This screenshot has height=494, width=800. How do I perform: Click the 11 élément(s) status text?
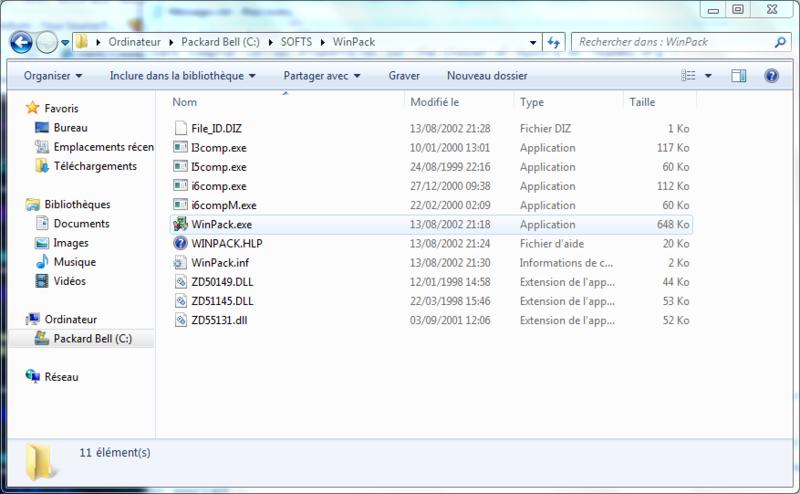click(115, 453)
